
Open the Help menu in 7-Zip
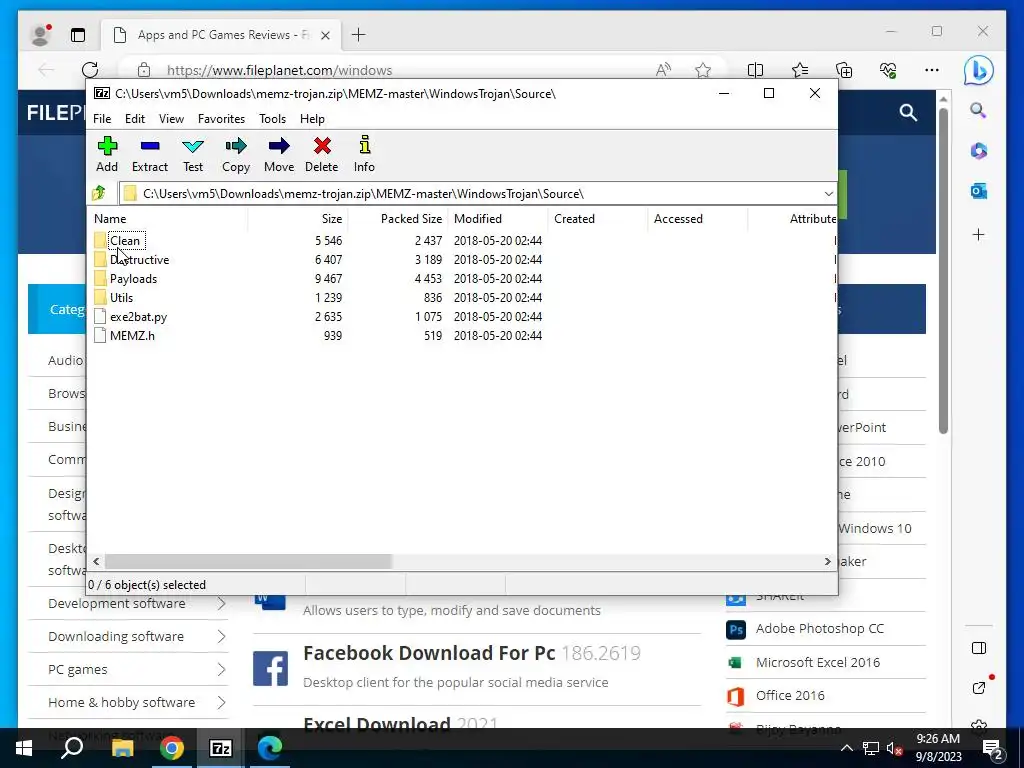pyautogui.click(x=312, y=119)
